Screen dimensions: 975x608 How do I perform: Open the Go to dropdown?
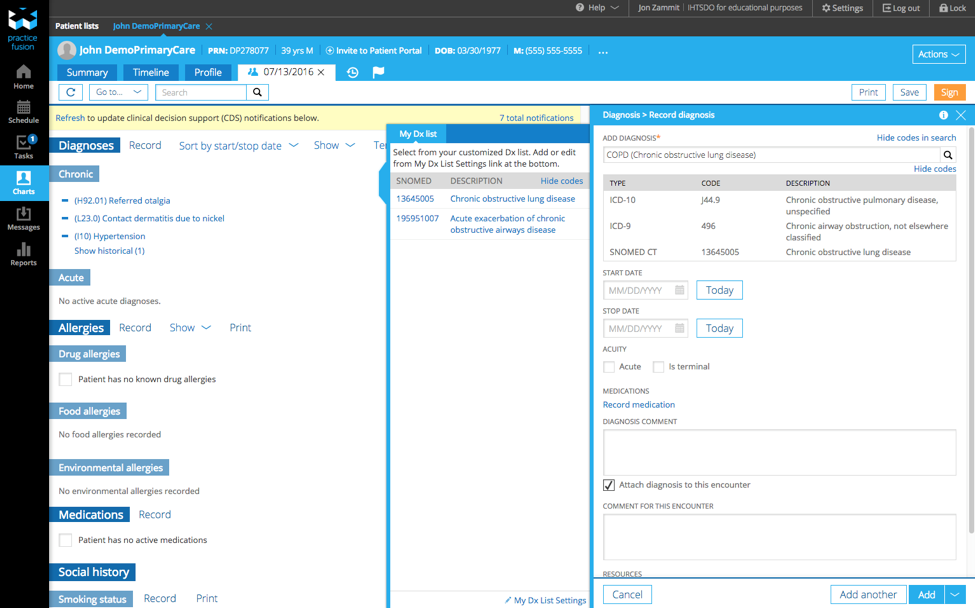pos(118,92)
